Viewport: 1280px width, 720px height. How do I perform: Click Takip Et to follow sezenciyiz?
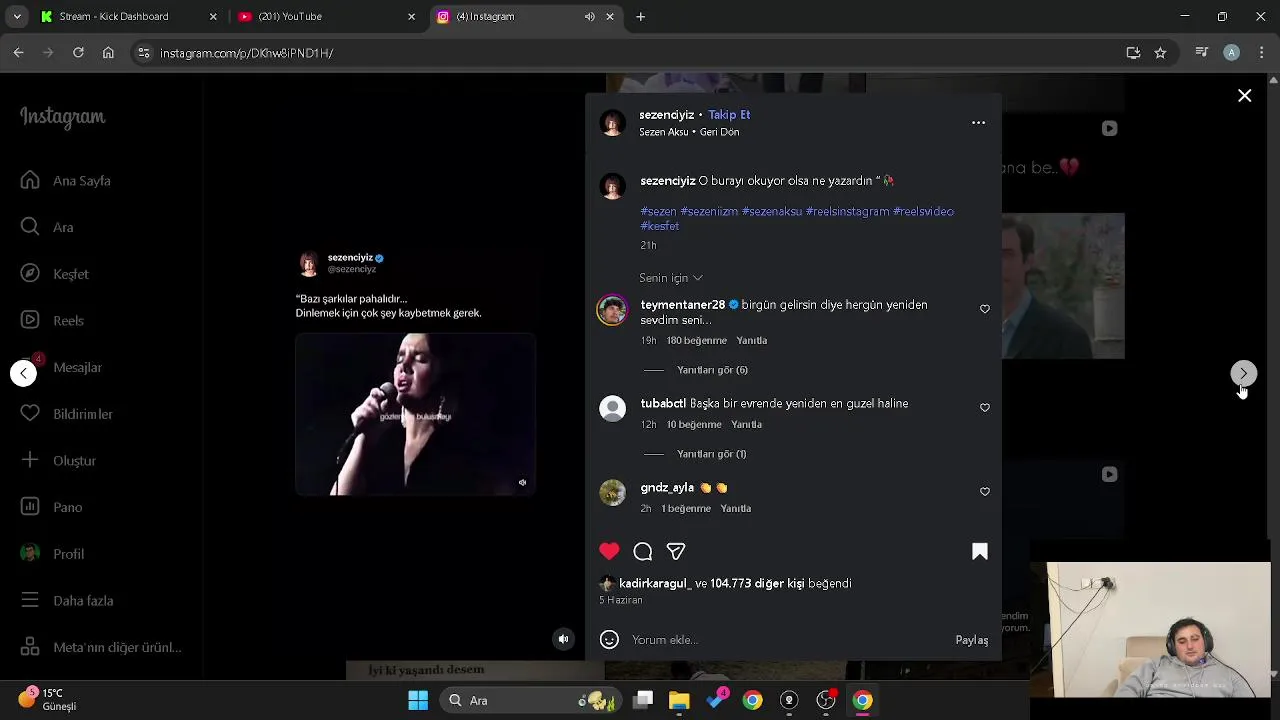click(x=729, y=115)
